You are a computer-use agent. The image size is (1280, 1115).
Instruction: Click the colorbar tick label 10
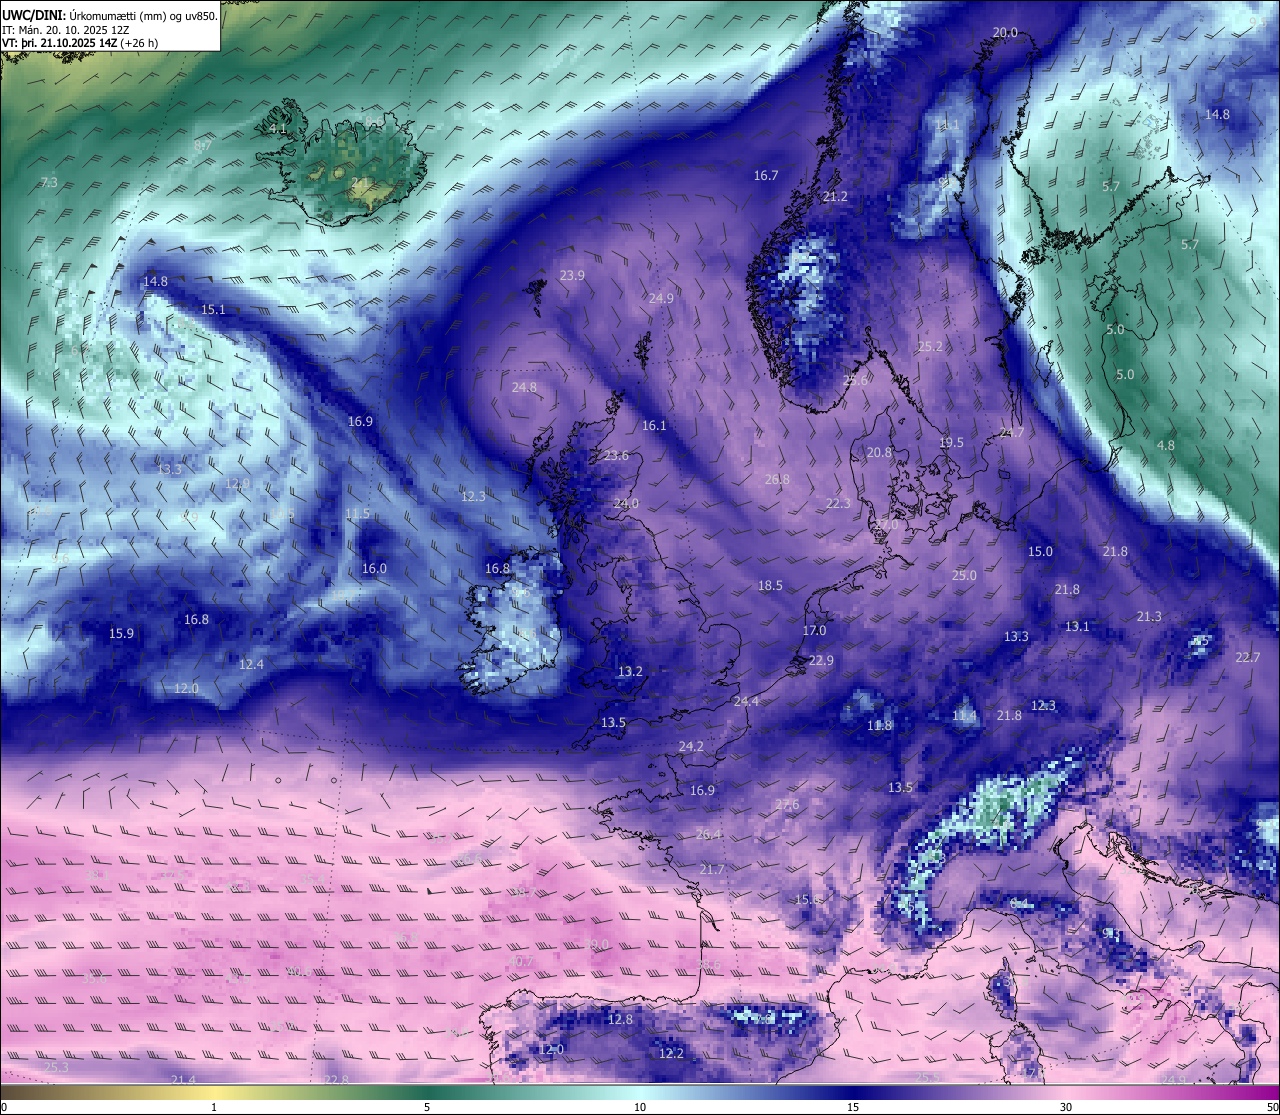[640, 1107]
